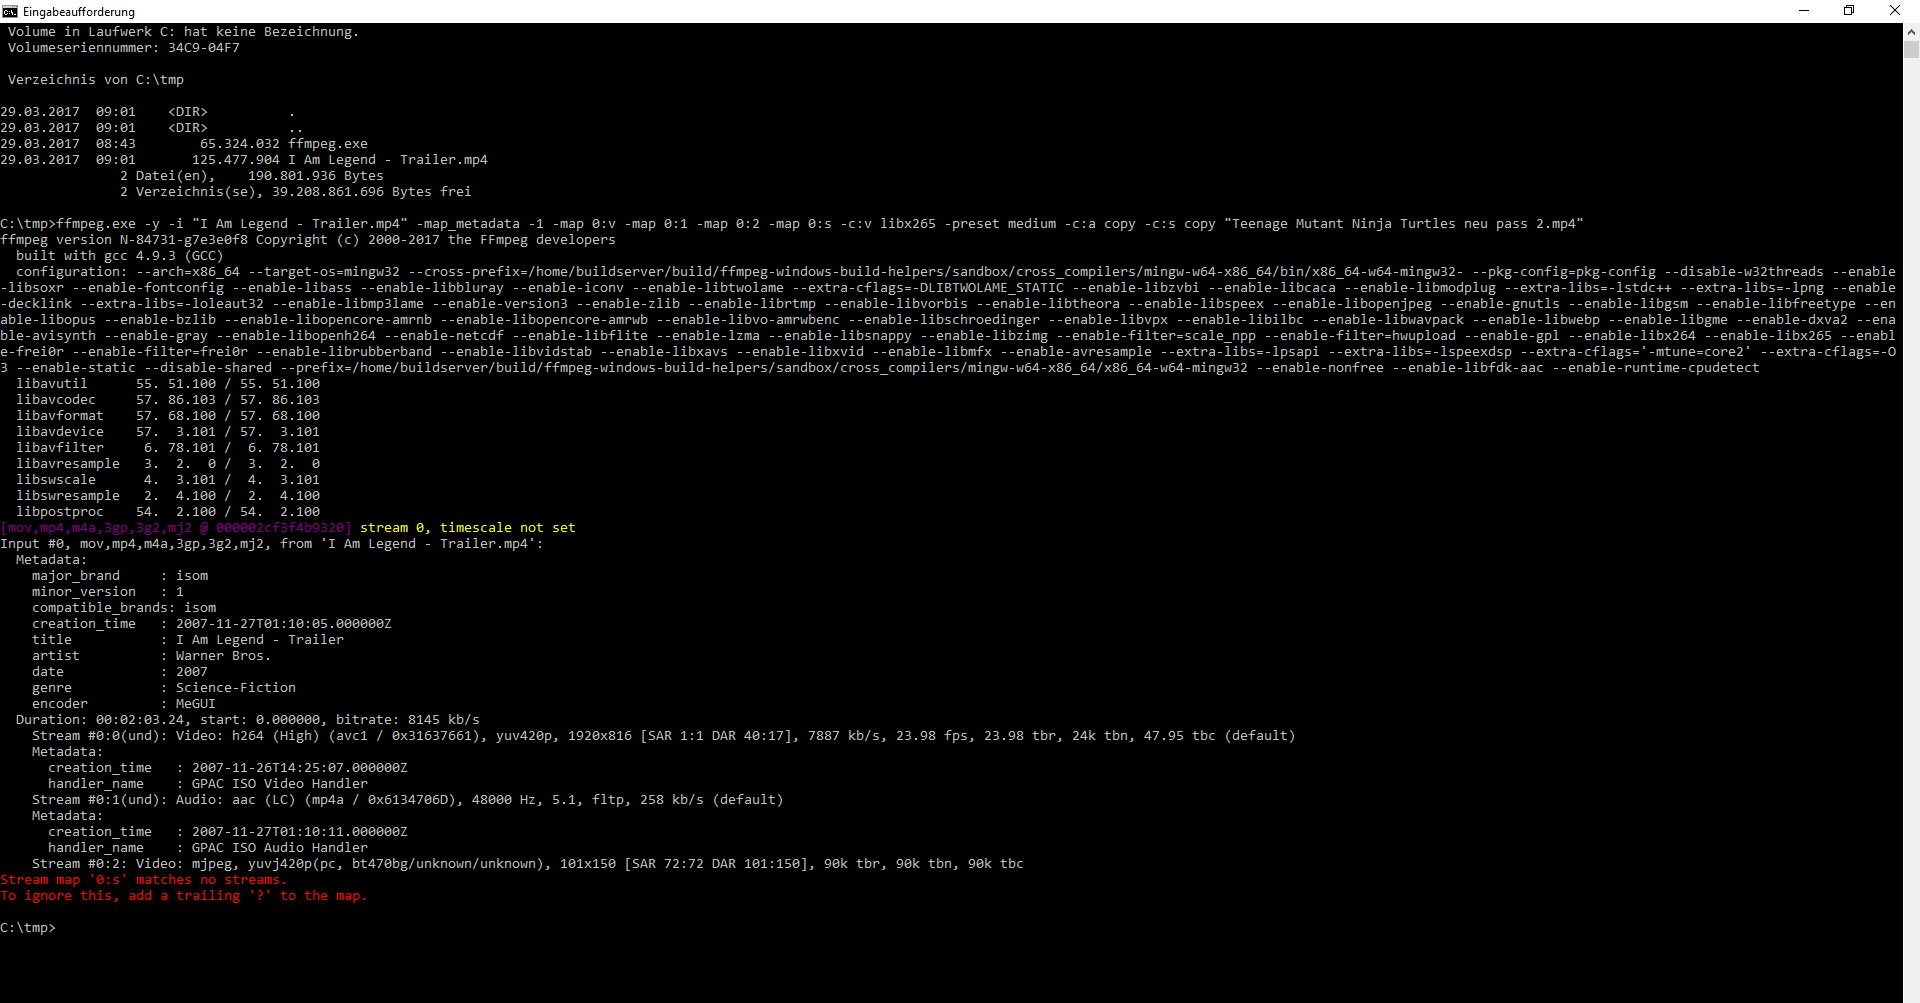Click artist 'Warner Bros.' value
Image resolution: width=1920 pixels, height=1003 pixels.
pos(224,656)
